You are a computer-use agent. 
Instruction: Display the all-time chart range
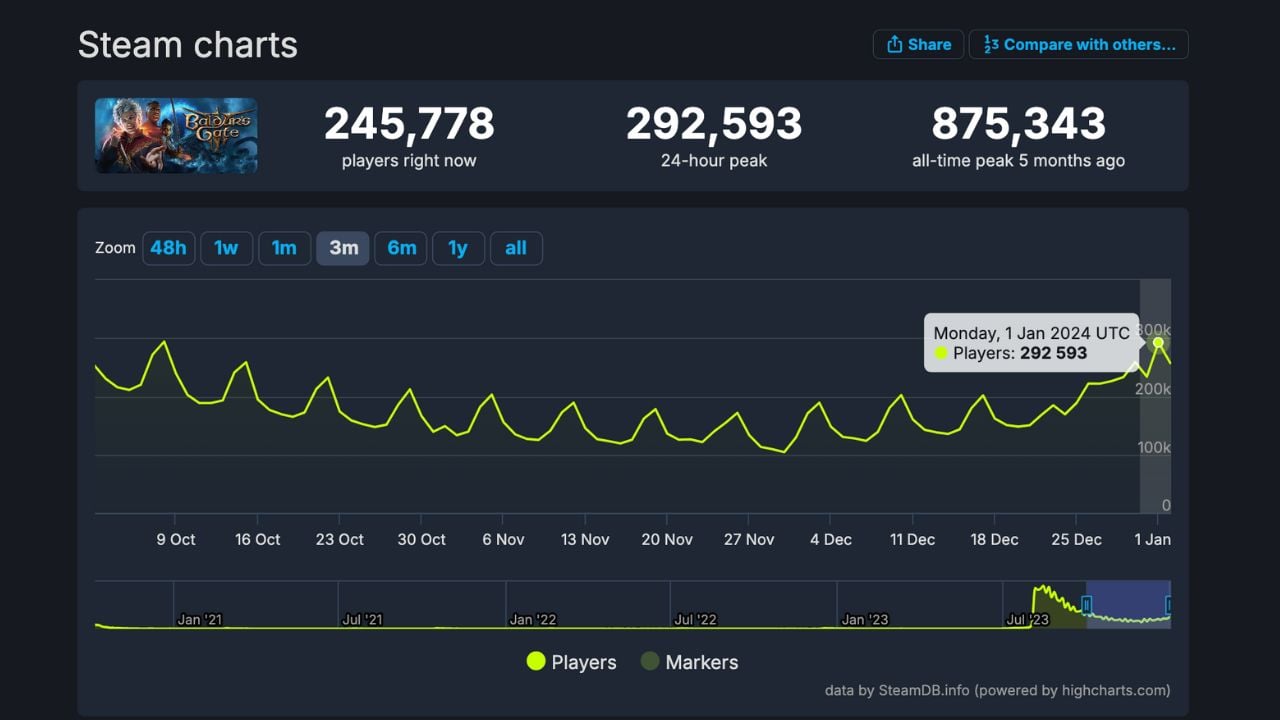point(516,248)
